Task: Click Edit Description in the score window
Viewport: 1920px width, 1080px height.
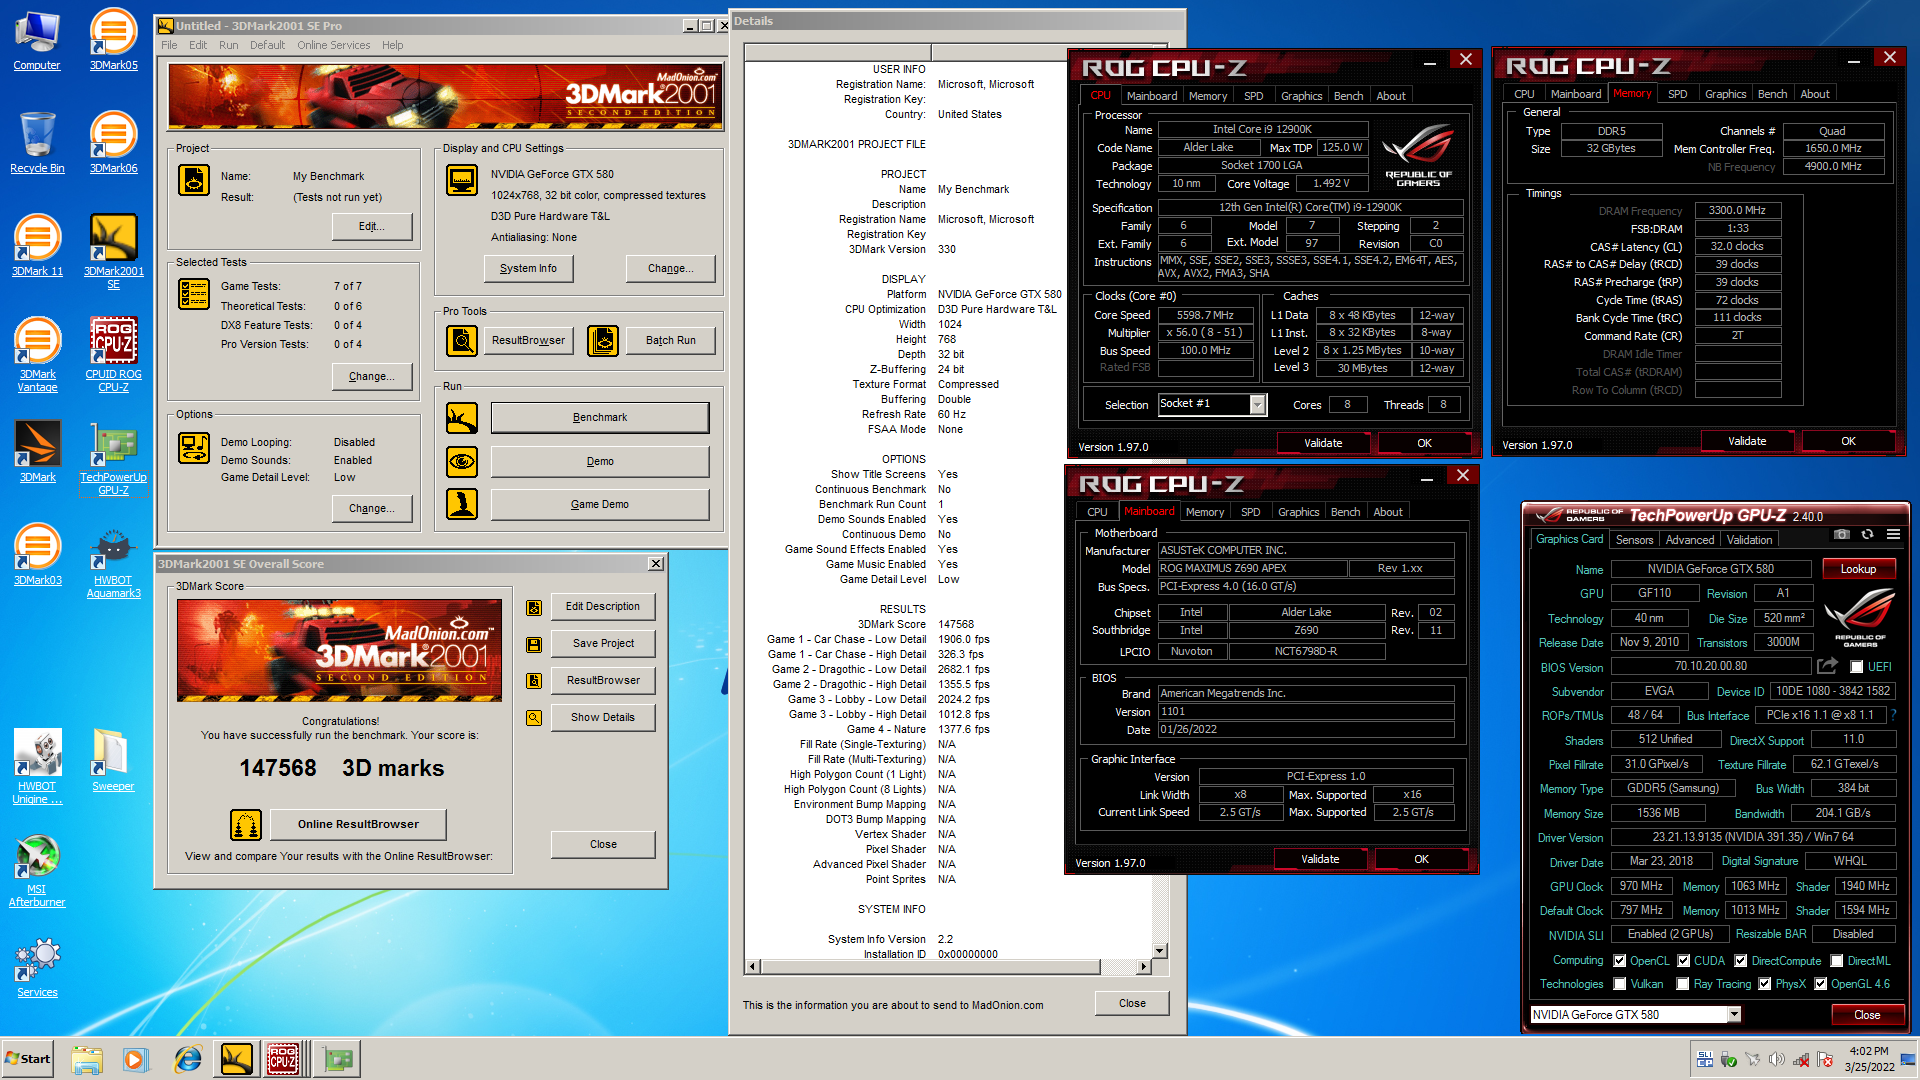Action: point(603,607)
